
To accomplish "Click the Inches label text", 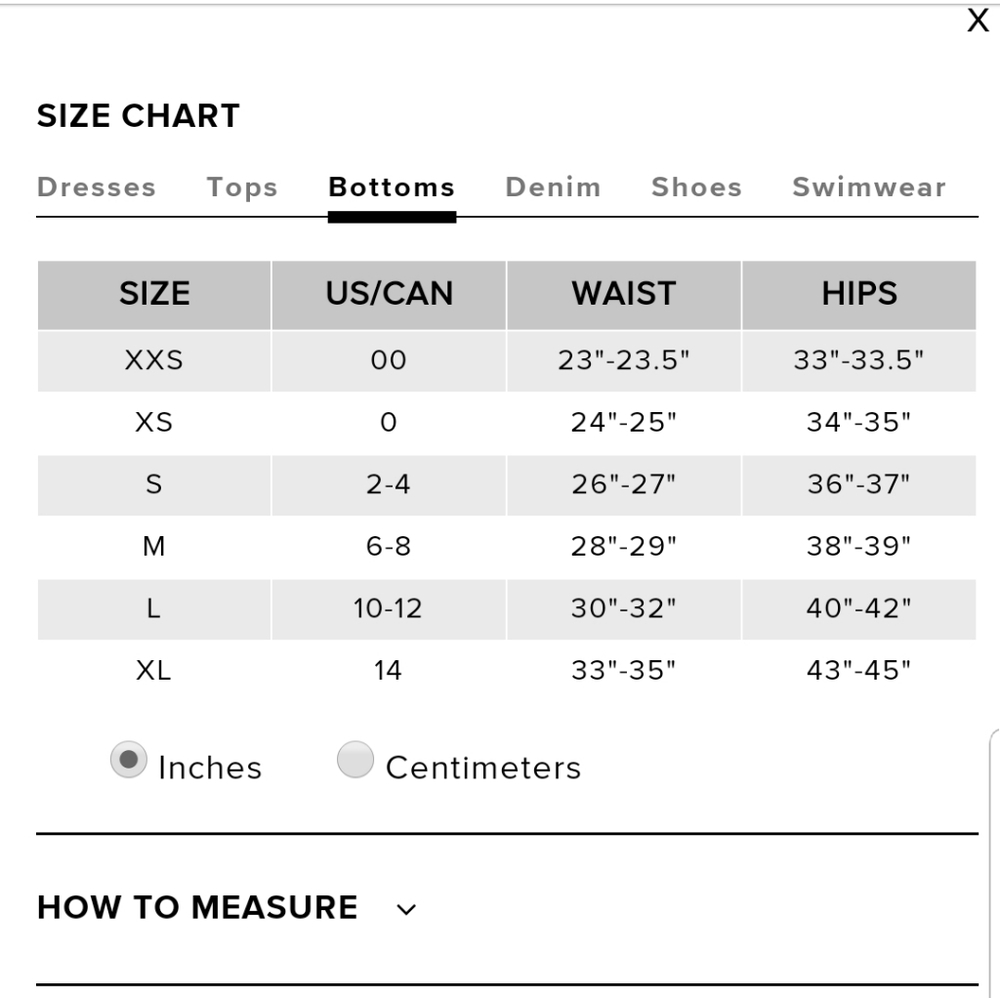I will 210,768.
